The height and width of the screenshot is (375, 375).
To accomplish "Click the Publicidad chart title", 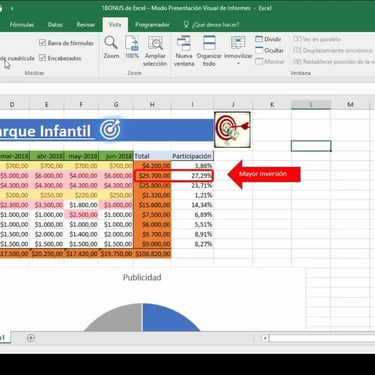I will tap(142, 277).
